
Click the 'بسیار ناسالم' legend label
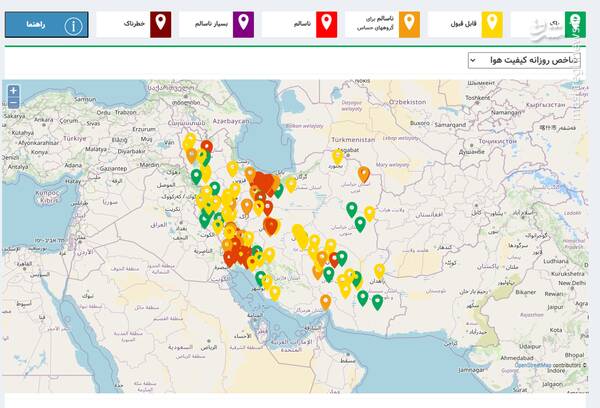[209, 23]
